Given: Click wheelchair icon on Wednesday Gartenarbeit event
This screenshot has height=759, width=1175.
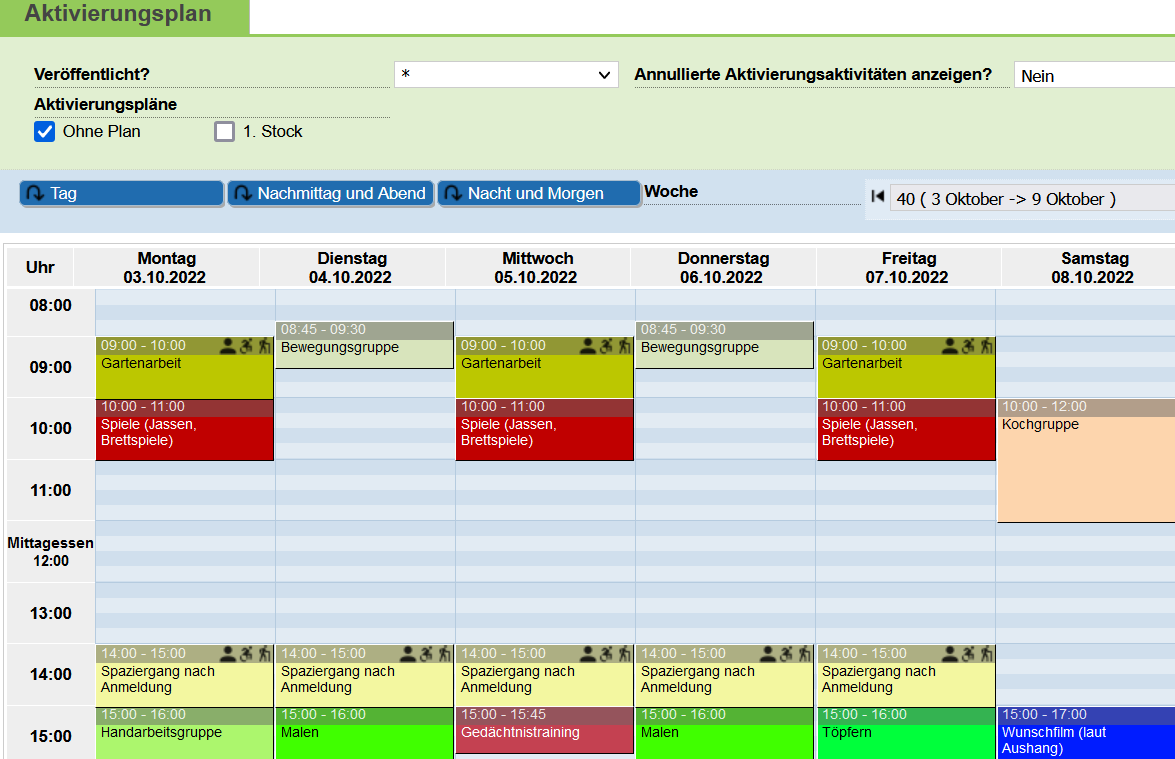Looking at the screenshot, I should pyautogui.click(x=606, y=345).
